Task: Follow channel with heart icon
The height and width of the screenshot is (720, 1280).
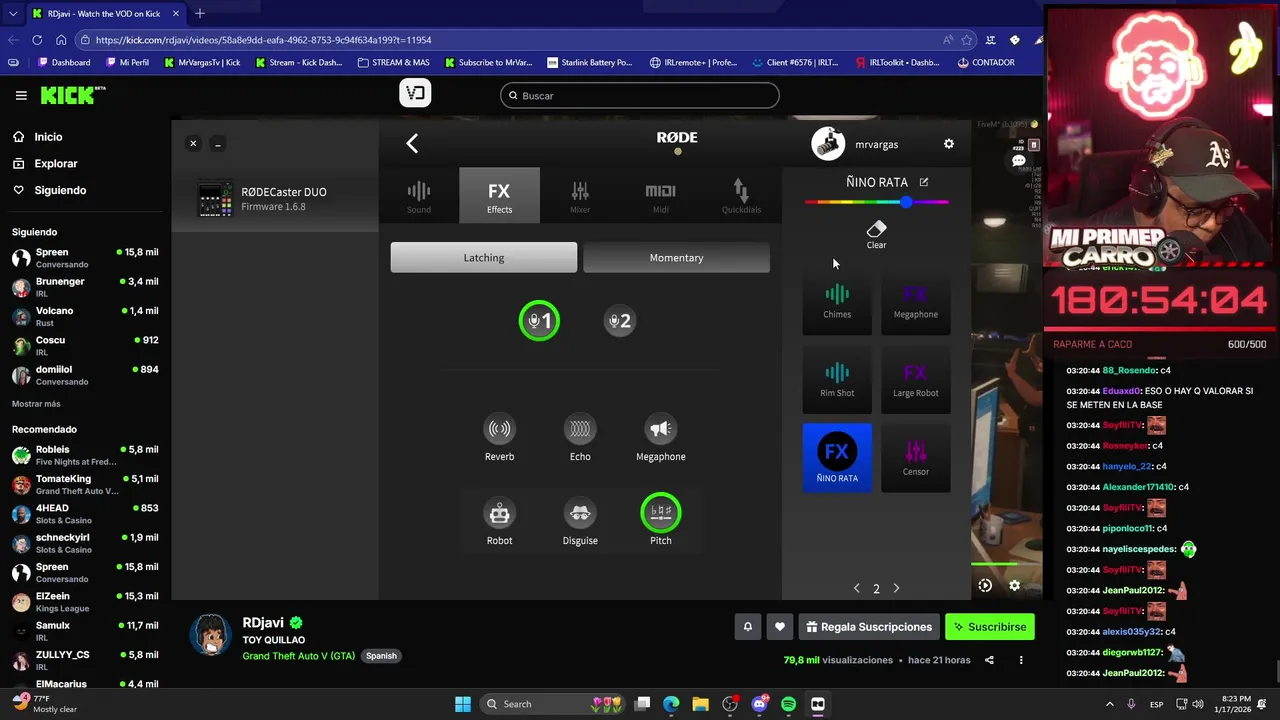Action: [x=780, y=627]
